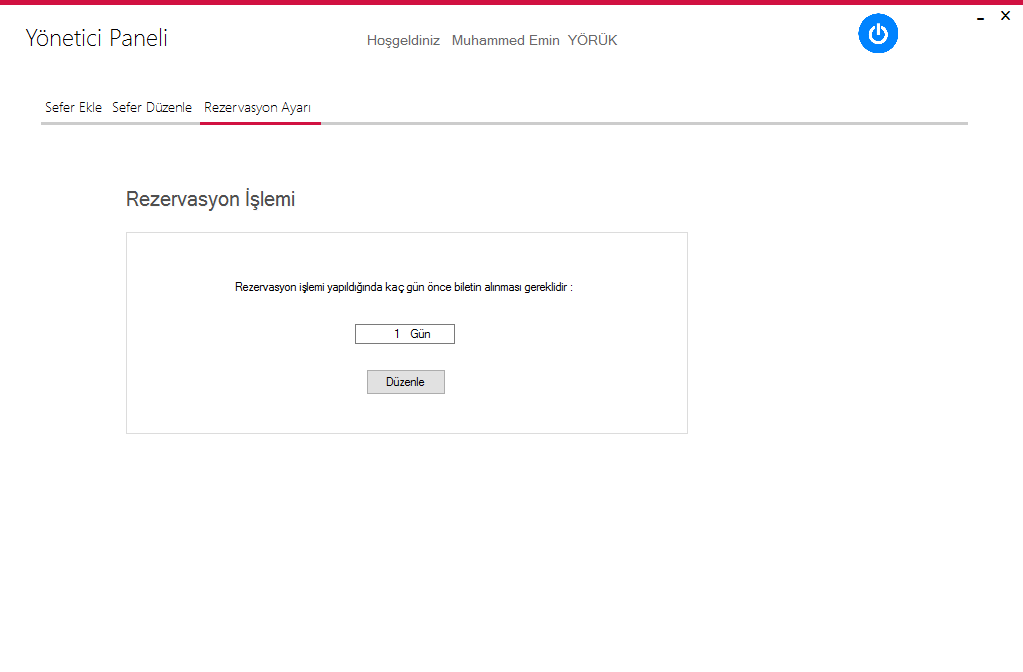
Task: Click the Yönetici Paneli title text
Action: coord(97,38)
